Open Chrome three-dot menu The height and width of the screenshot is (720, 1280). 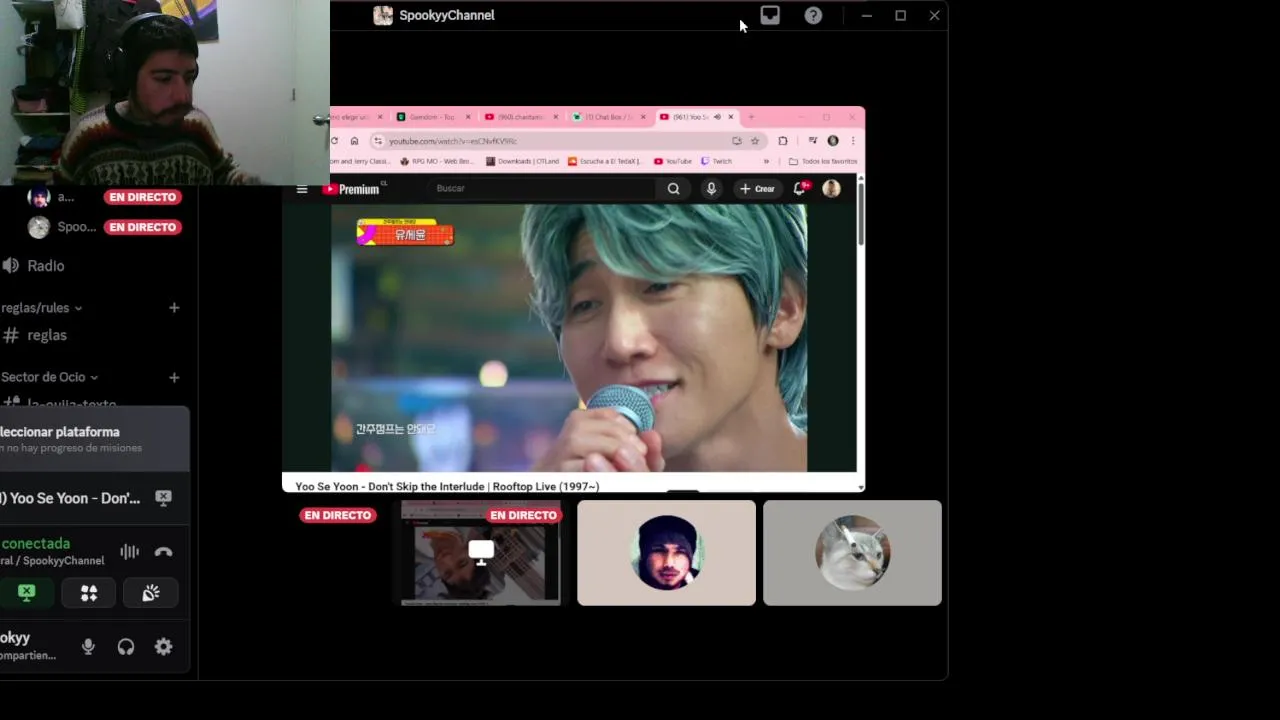(x=853, y=141)
